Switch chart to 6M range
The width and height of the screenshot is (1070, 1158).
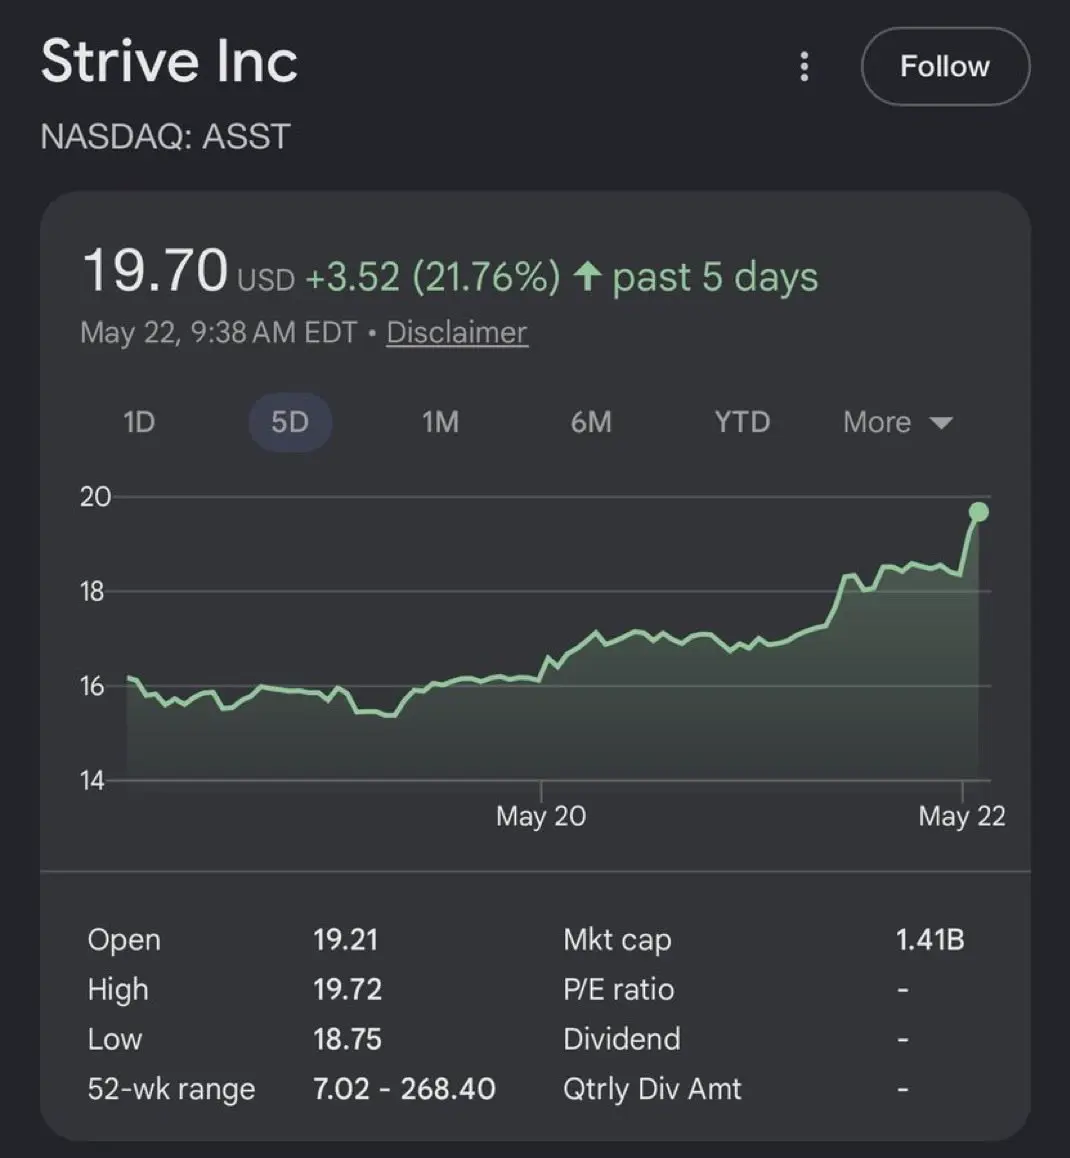(591, 422)
